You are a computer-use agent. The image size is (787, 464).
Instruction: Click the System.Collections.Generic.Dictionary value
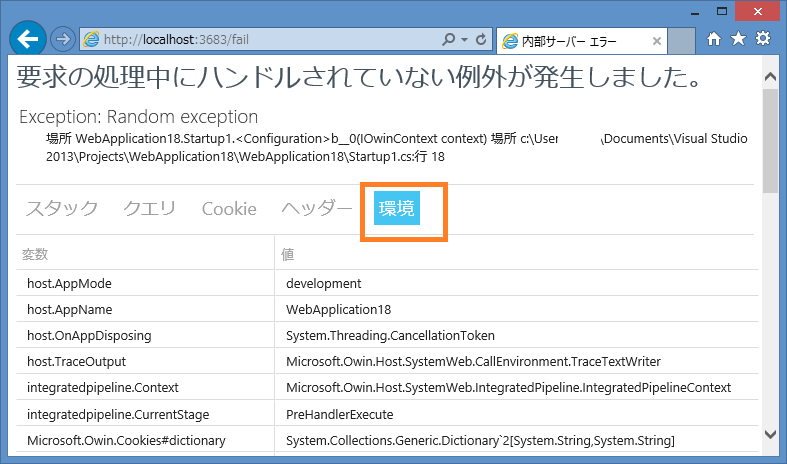pos(480,440)
